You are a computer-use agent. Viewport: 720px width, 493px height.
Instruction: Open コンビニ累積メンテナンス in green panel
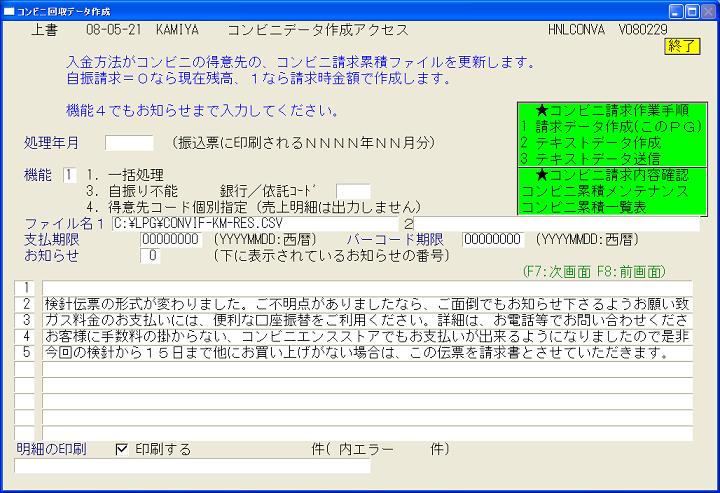605,191
